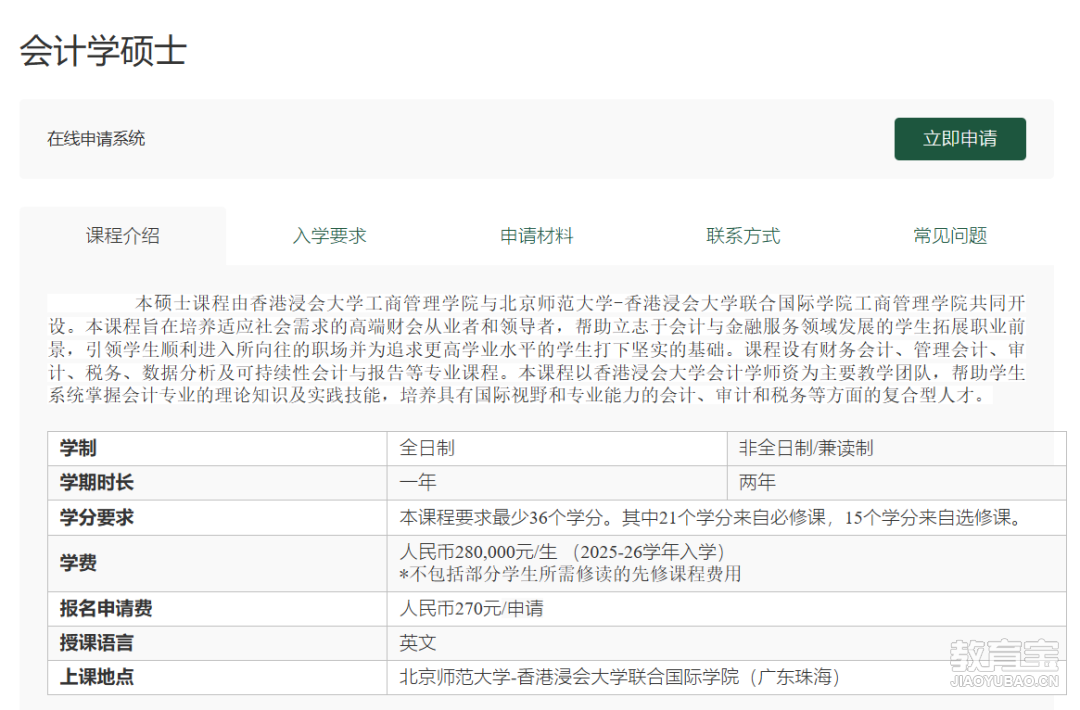
Task: Select the 上课地点 row header
Action: click(217, 677)
